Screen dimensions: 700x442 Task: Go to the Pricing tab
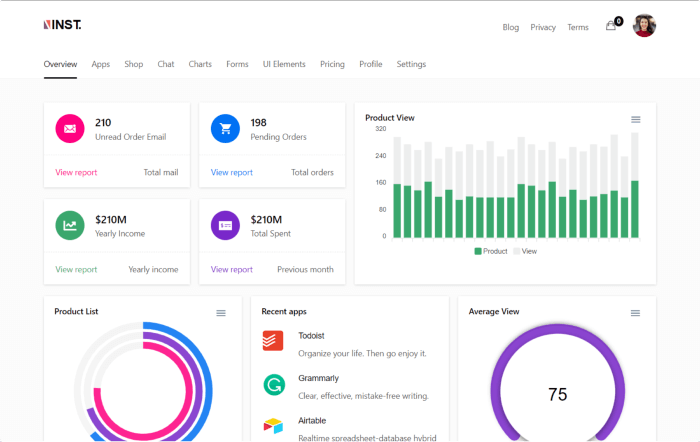(332, 64)
